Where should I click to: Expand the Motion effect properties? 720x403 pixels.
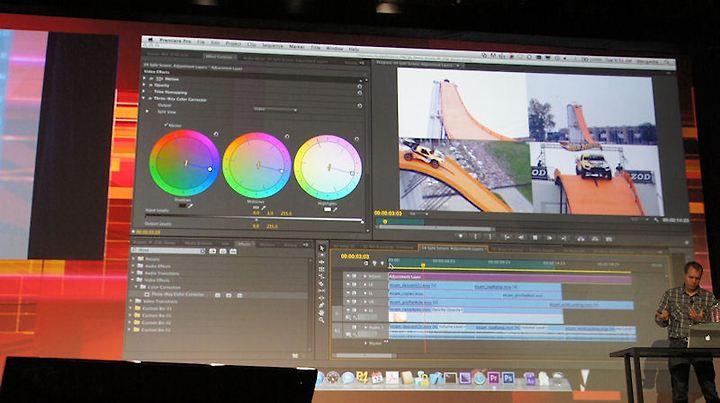point(144,78)
